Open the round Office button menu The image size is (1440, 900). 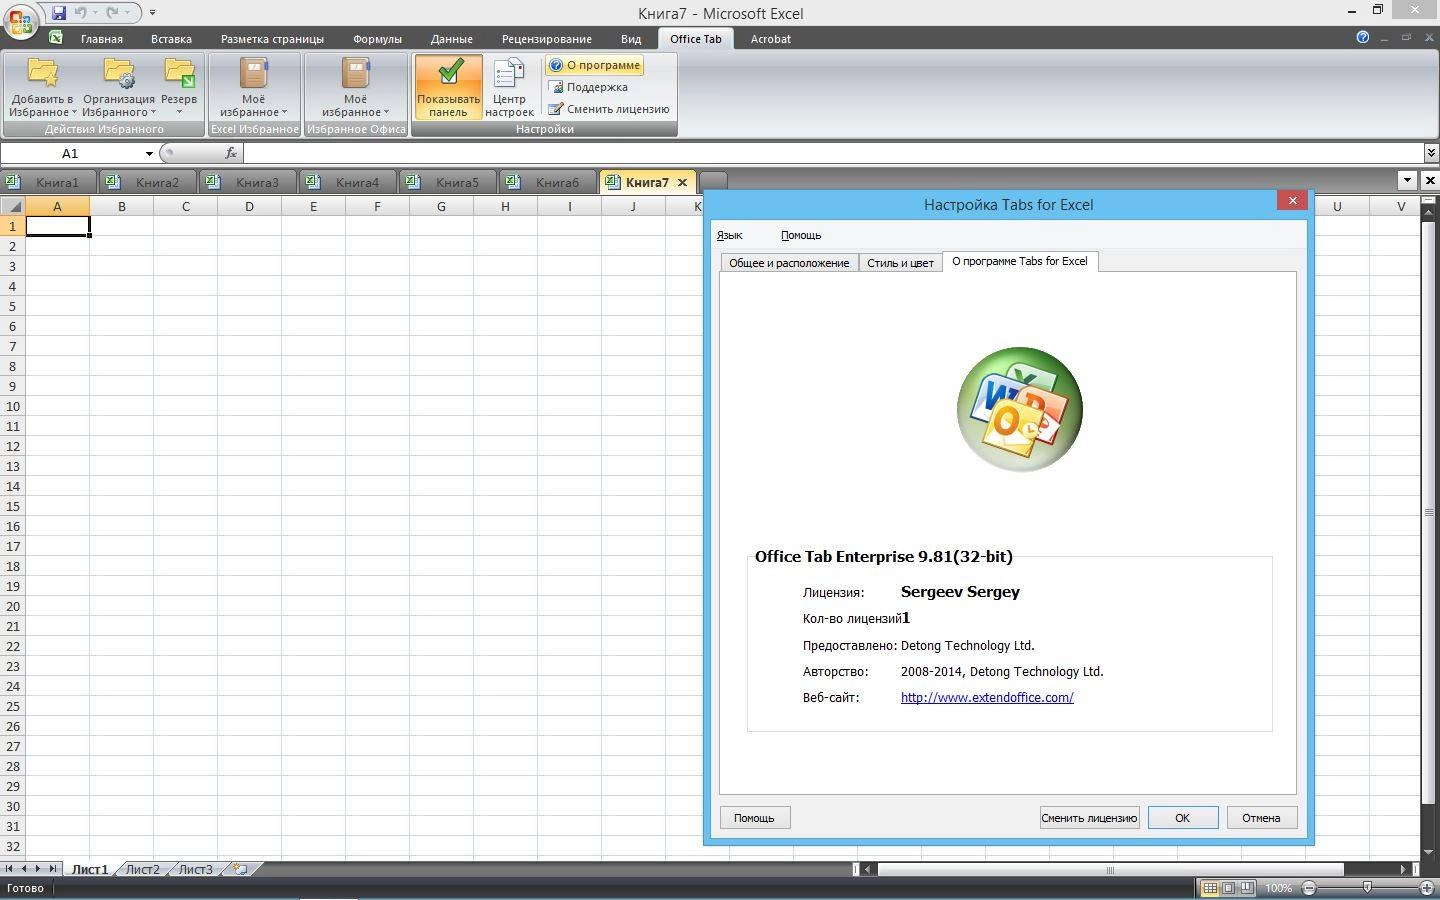pyautogui.click(x=19, y=19)
